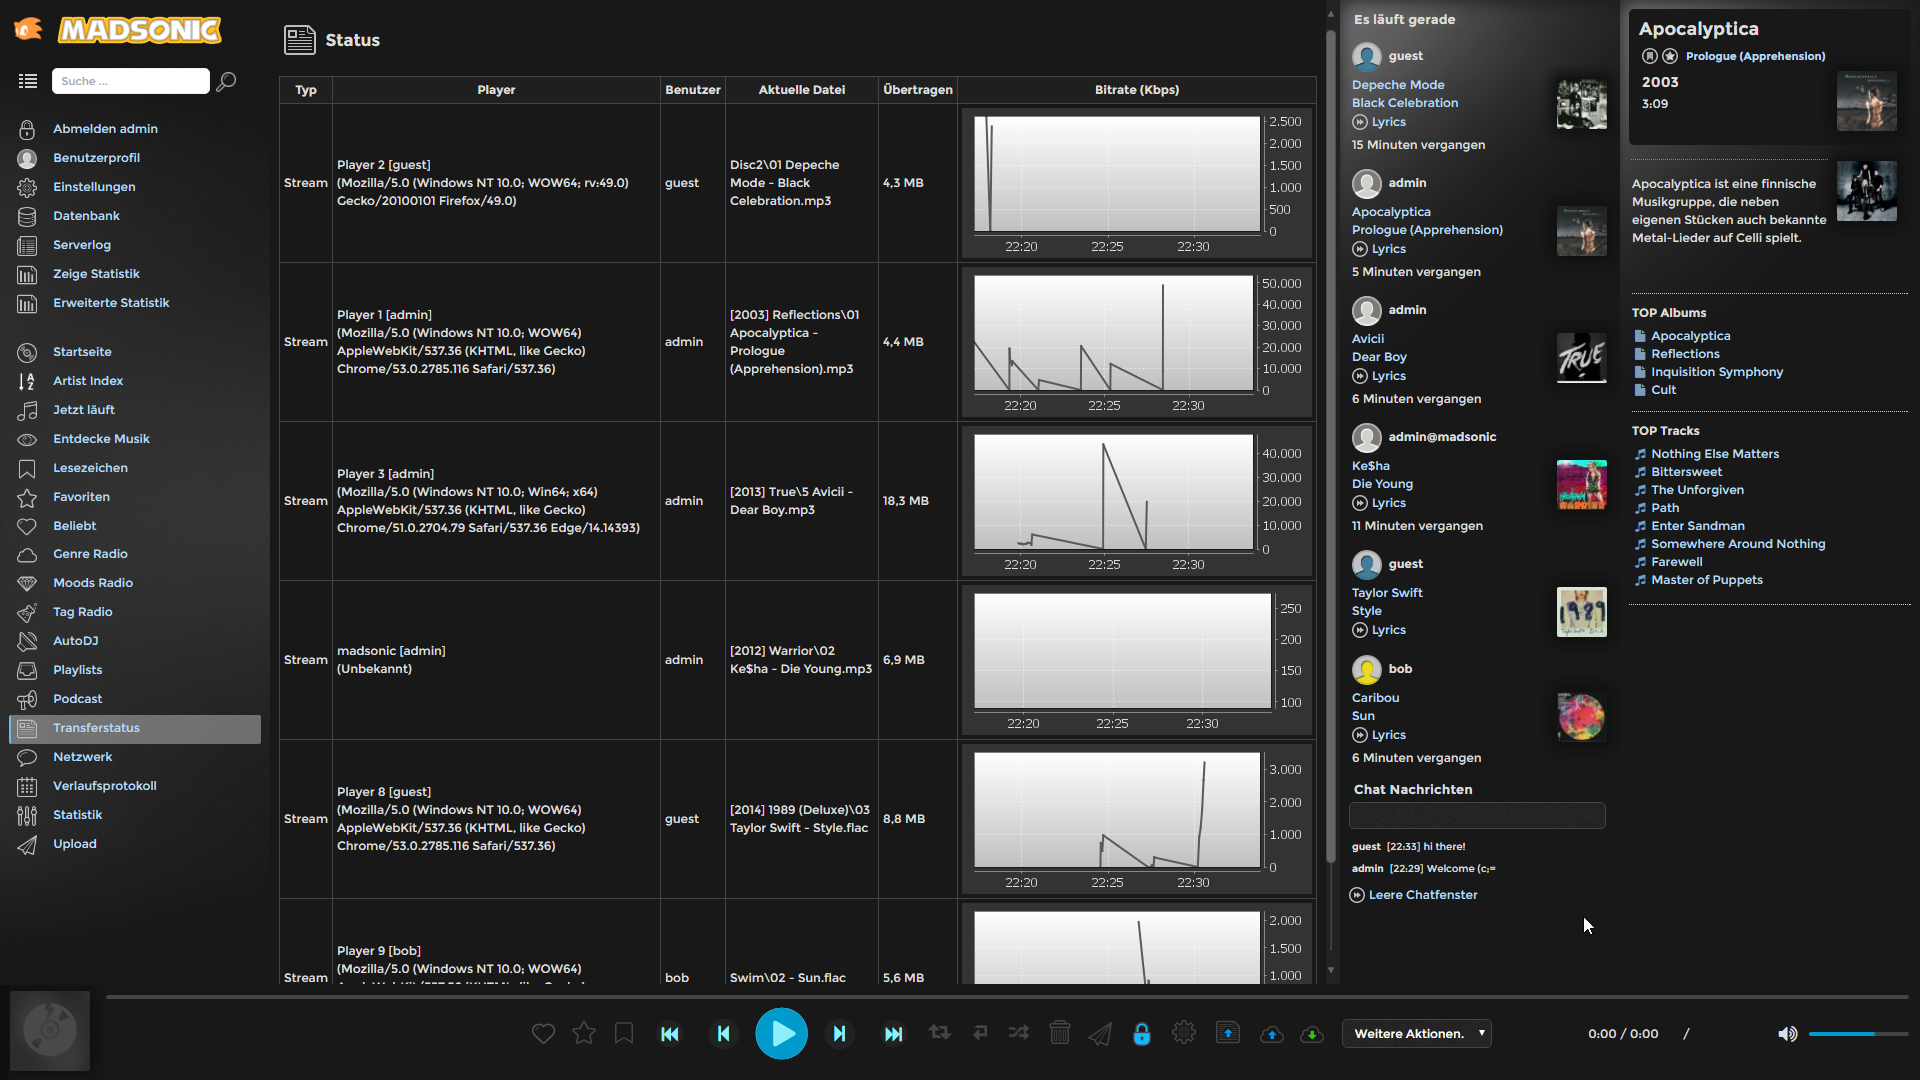Screen dimensions: 1920x1080
Task: Click the green cloud download icon
Action: point(1312,1034)
